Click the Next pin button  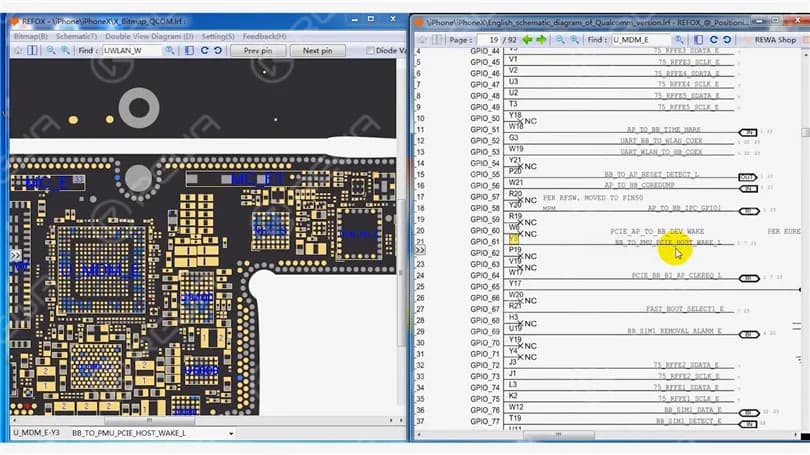click(x=317, y=51)
